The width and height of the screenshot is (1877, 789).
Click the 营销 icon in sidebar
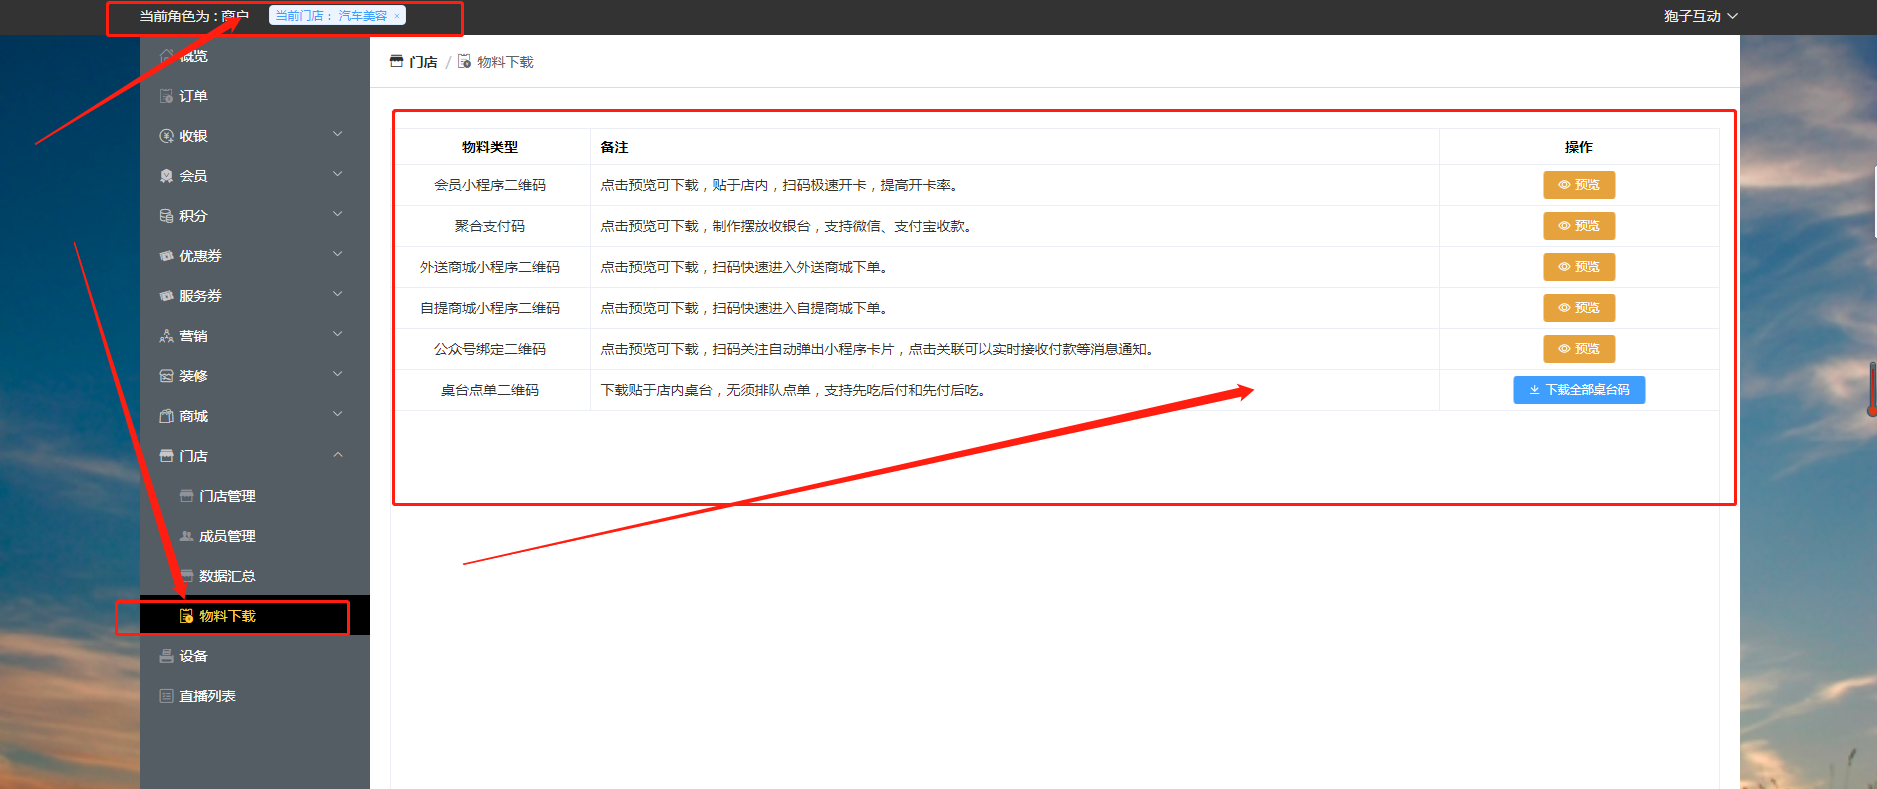(166, 336)
